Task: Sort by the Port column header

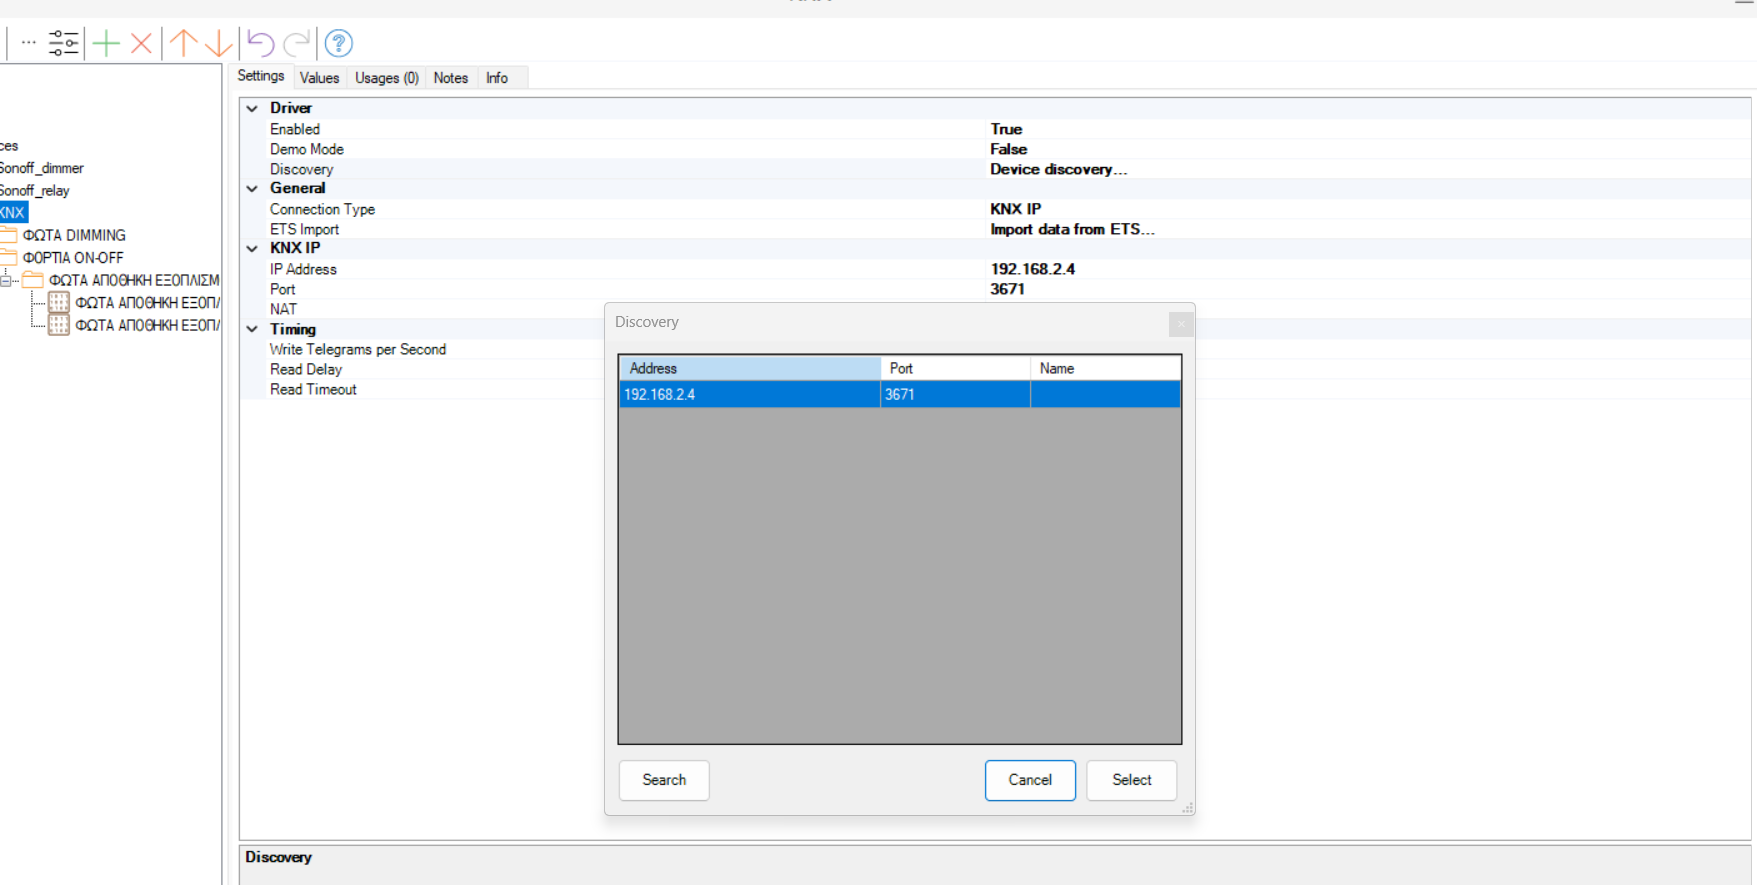Action: click(954, 368)
